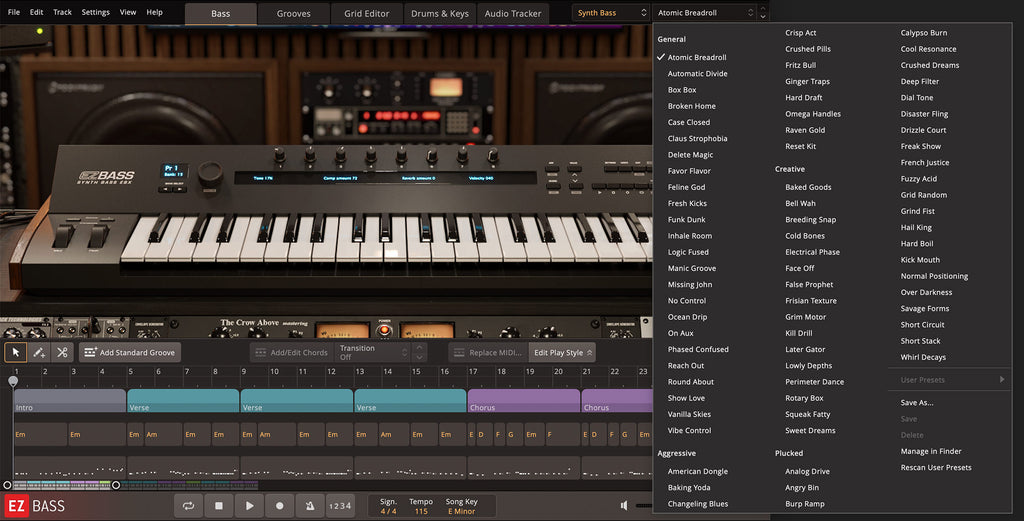The height and width of the screenshot is (521, 1024).
Task: Adjust the modulation wheel on the keyboard
Action: (98, 236)
